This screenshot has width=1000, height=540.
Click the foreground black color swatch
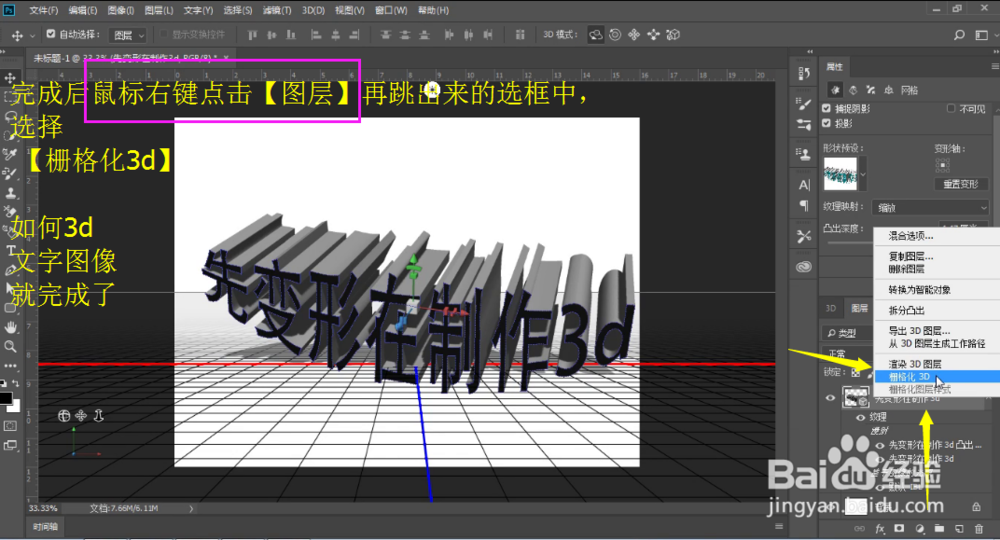[x=6, y=398]
